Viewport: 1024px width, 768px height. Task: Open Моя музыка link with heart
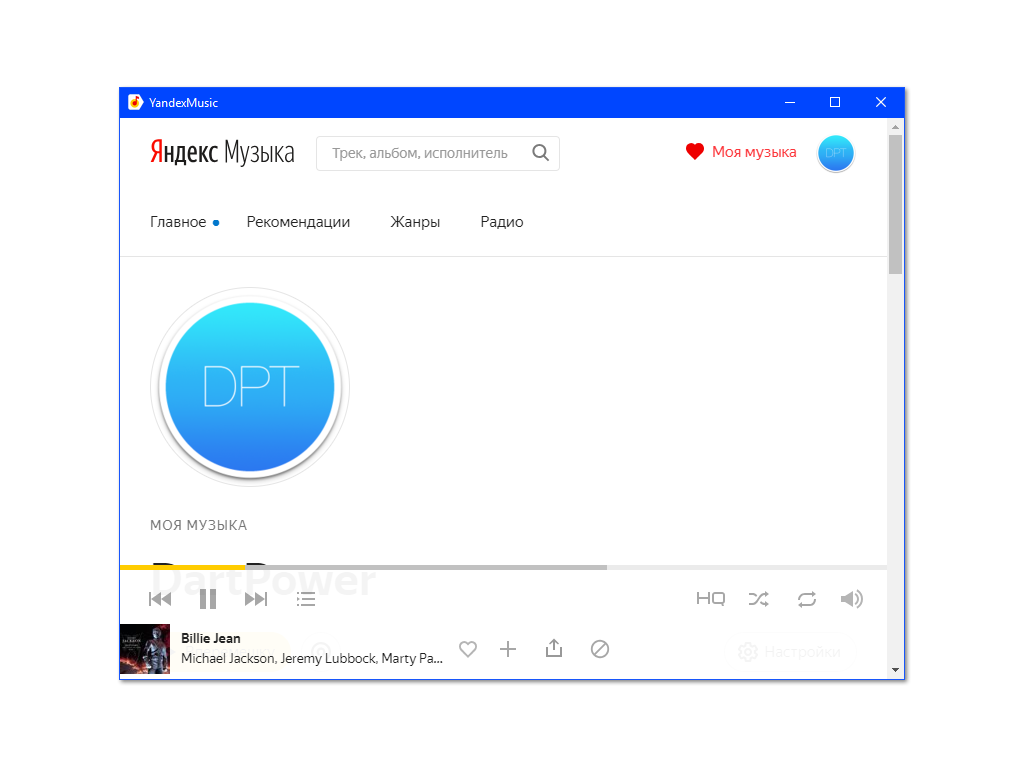coord(741,152)
